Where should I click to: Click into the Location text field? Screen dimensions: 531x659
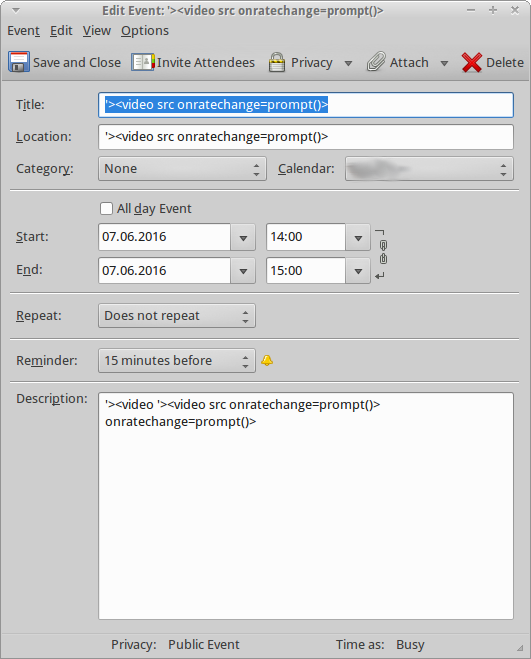[306, 137]
